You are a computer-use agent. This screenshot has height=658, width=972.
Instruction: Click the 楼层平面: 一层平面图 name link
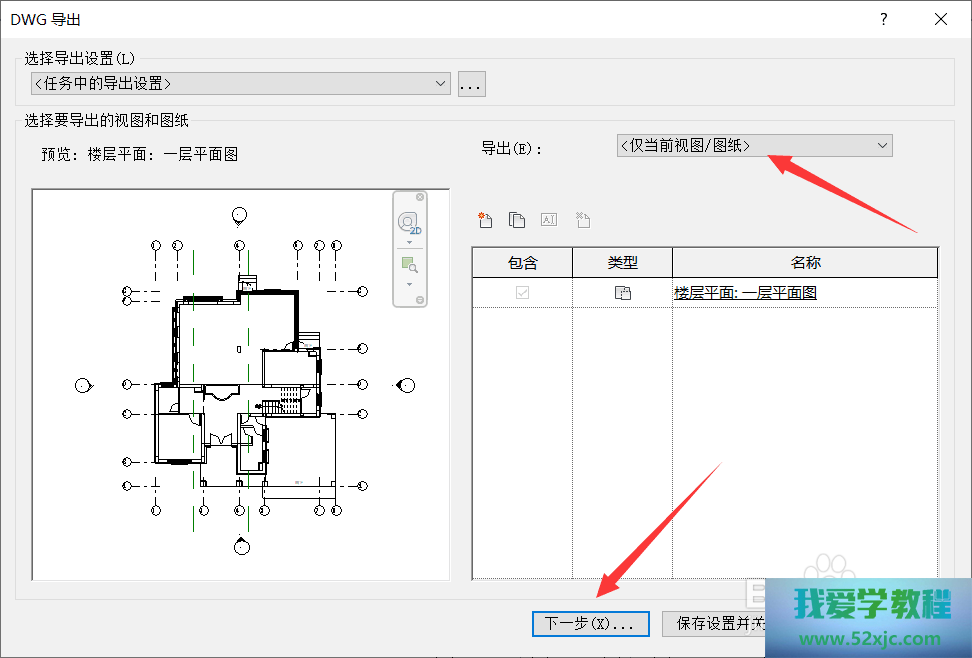pos(745,293)
